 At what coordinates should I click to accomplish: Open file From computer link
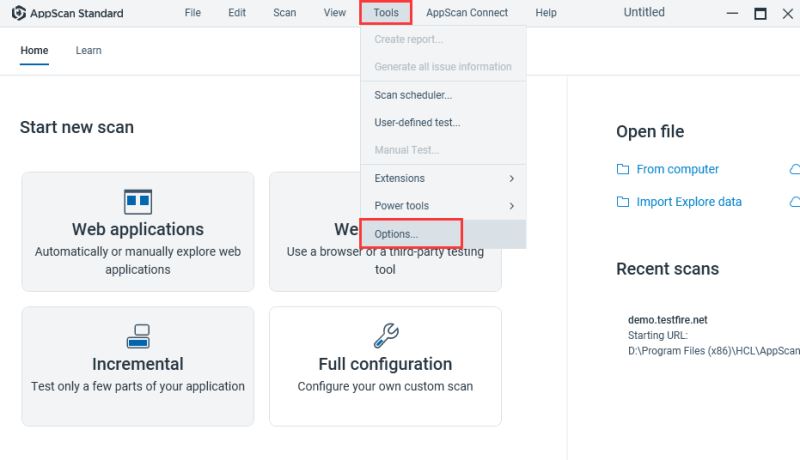[x=677, y=169]
